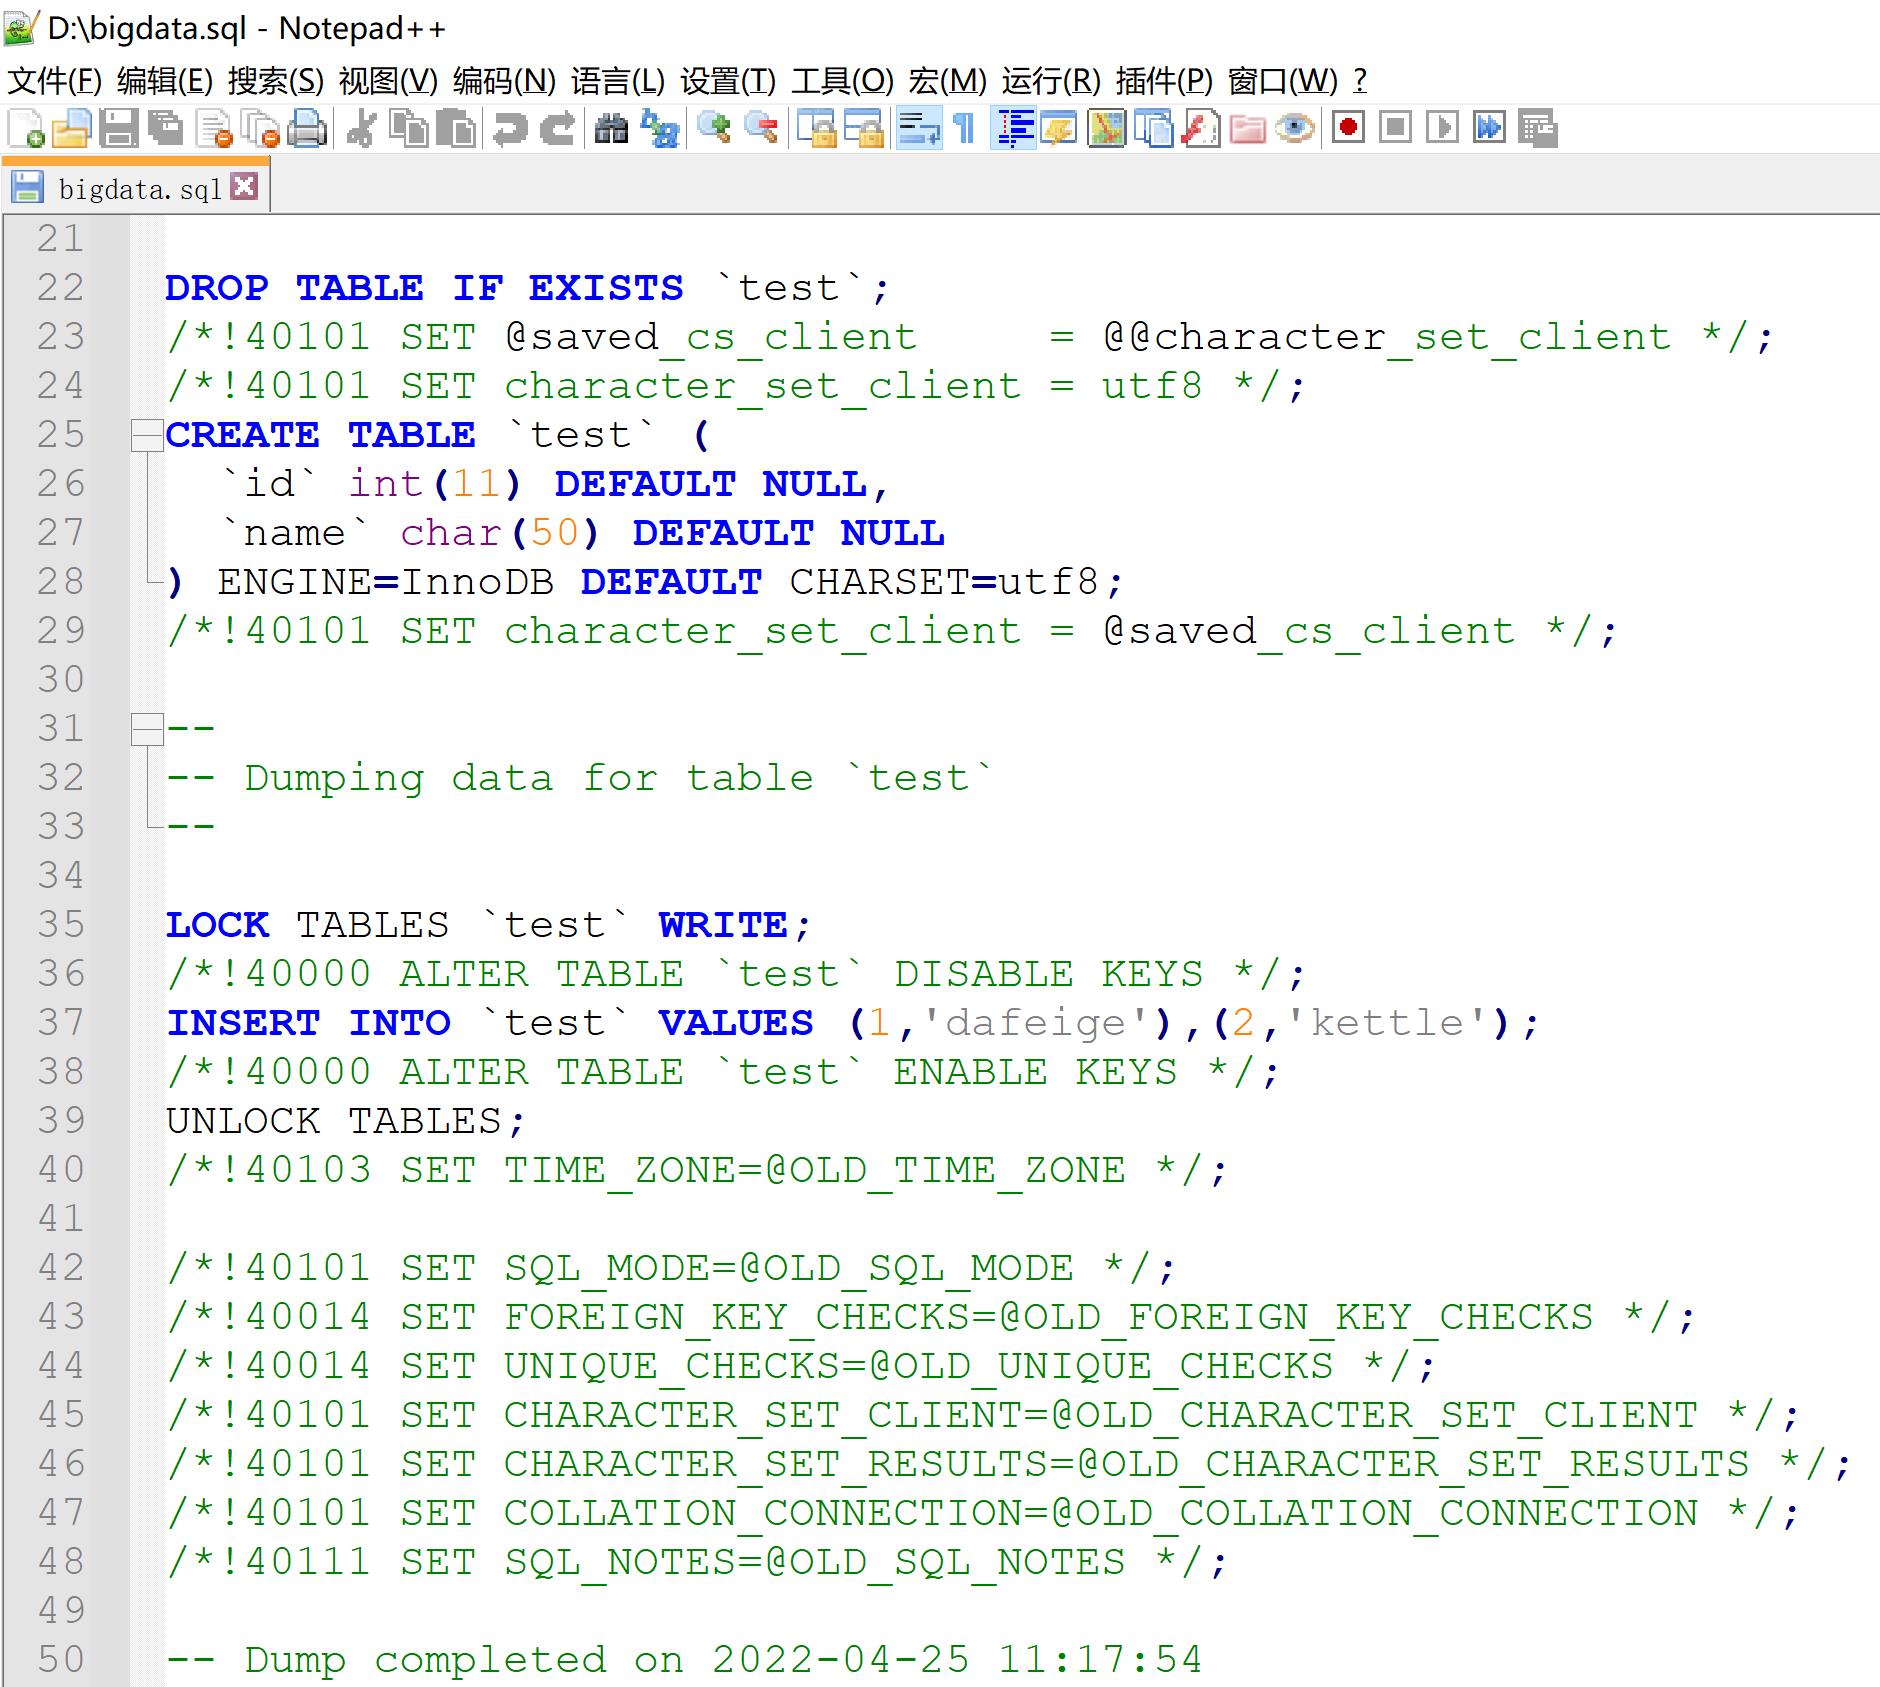Cut selection with the scissors icon
The width and height of the screenshot is (1880, 1687).
[361, 129]
